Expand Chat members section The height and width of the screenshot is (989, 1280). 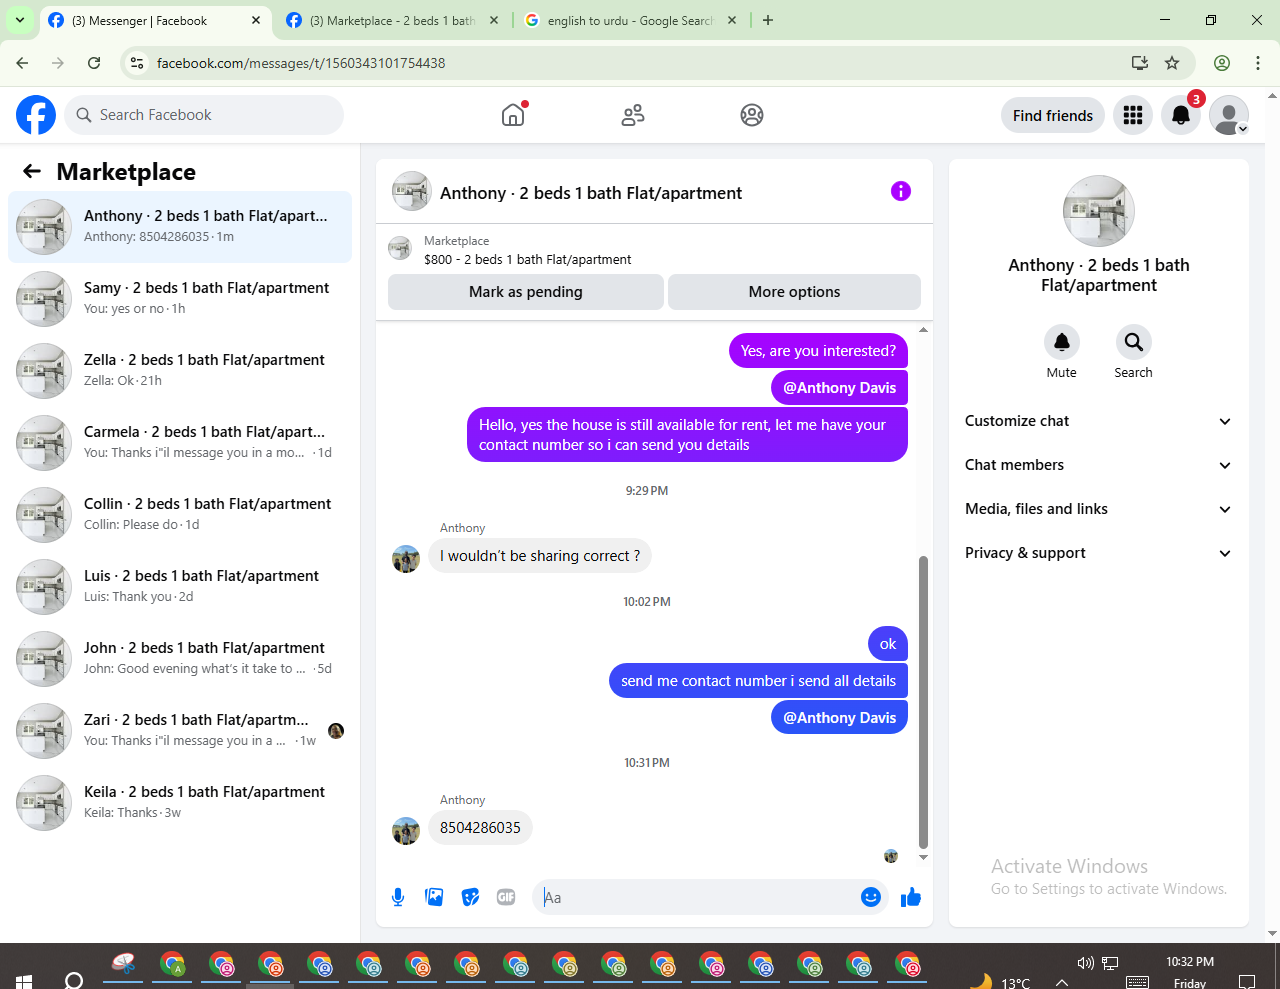point(1098,465)
